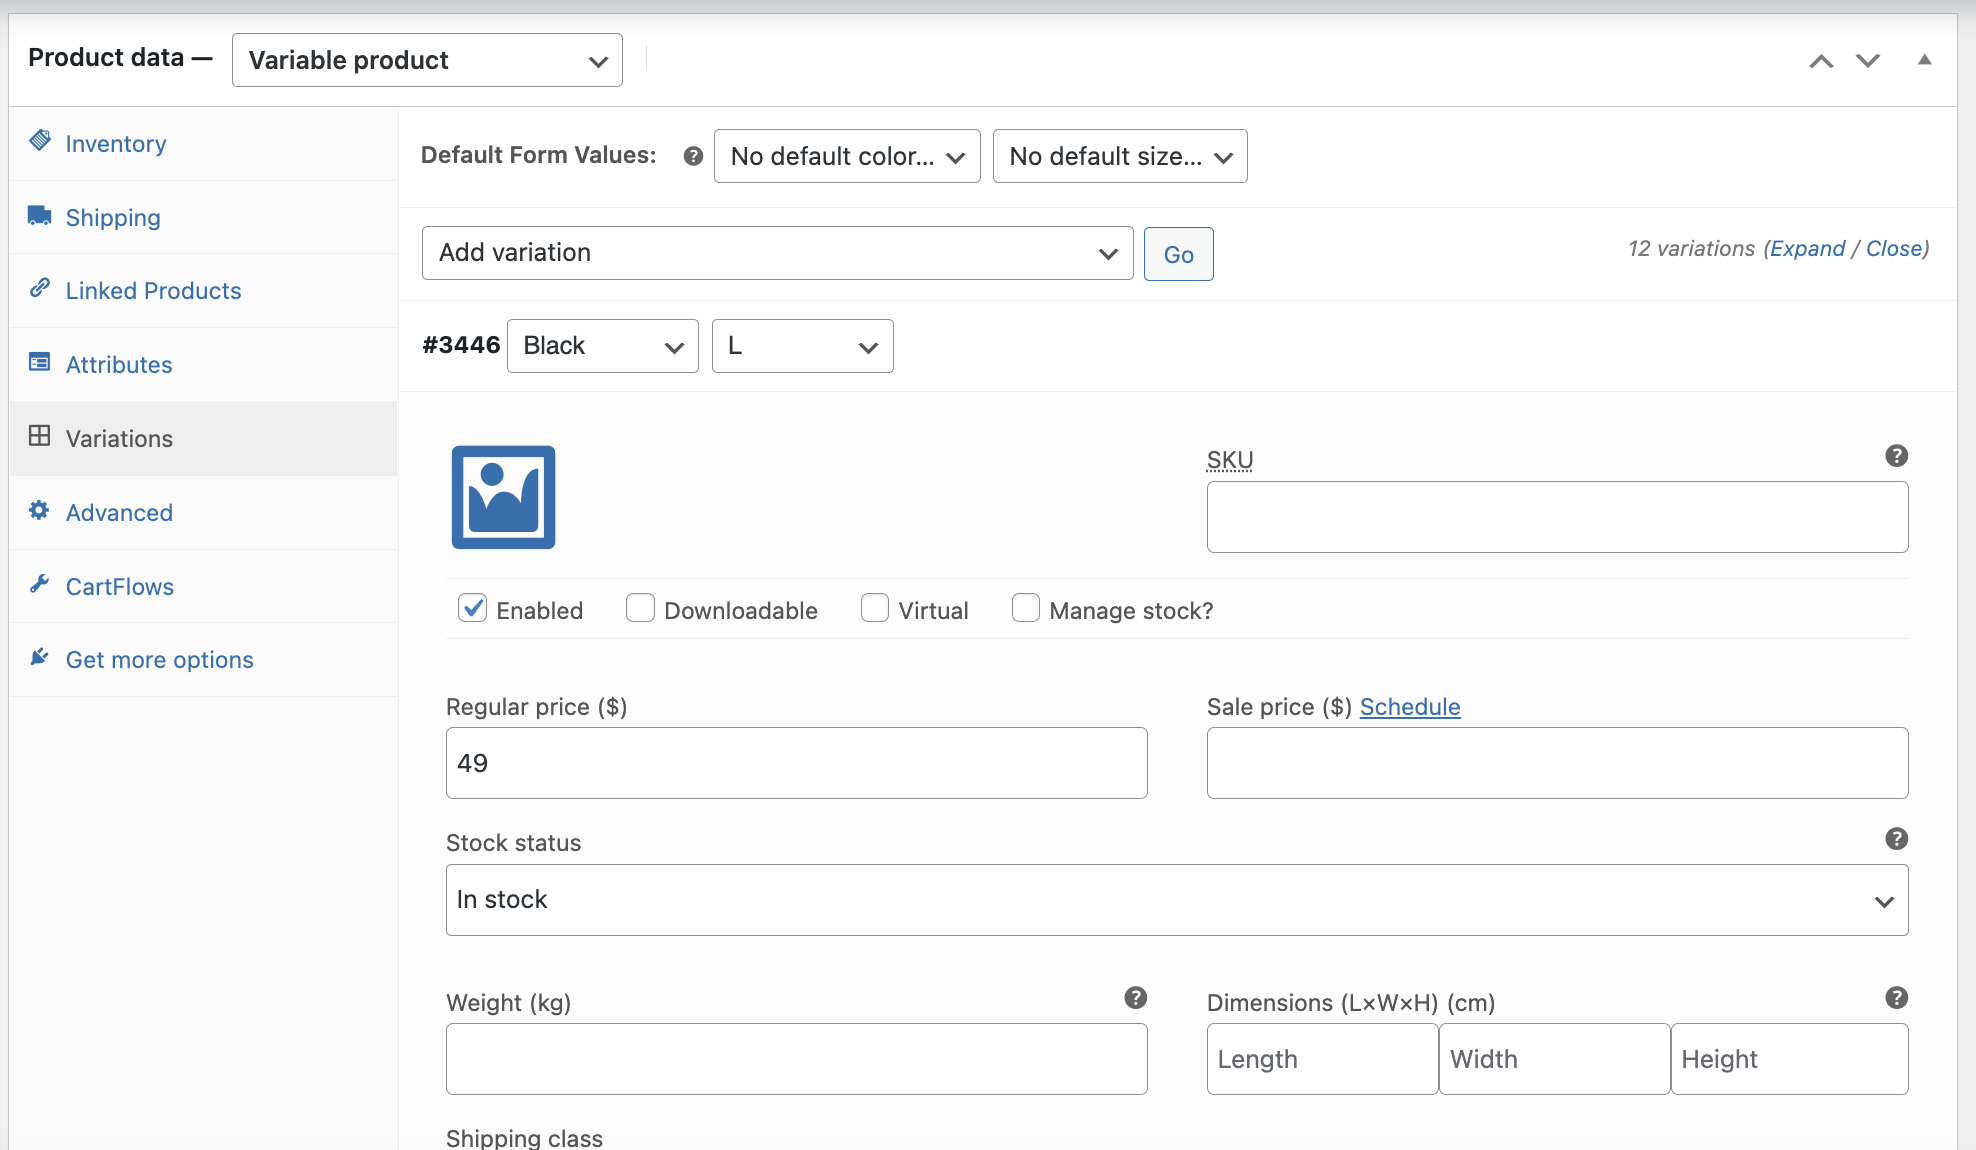Move Product data panel down arrow
Screen dimensions: 1976x1150
click(x=1868, y=61)
